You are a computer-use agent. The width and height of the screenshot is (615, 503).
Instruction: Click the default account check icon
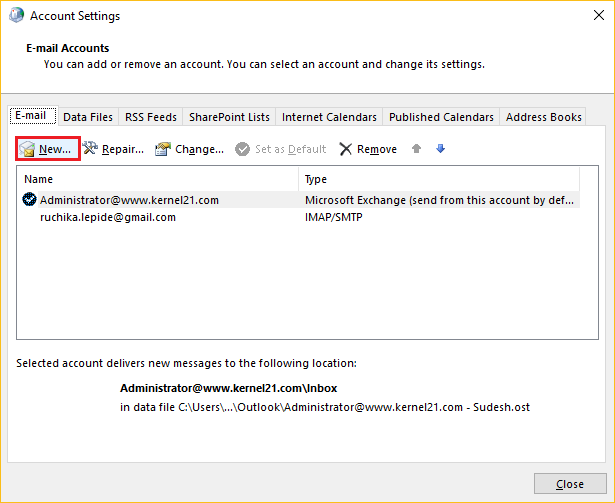click(29, 200)
